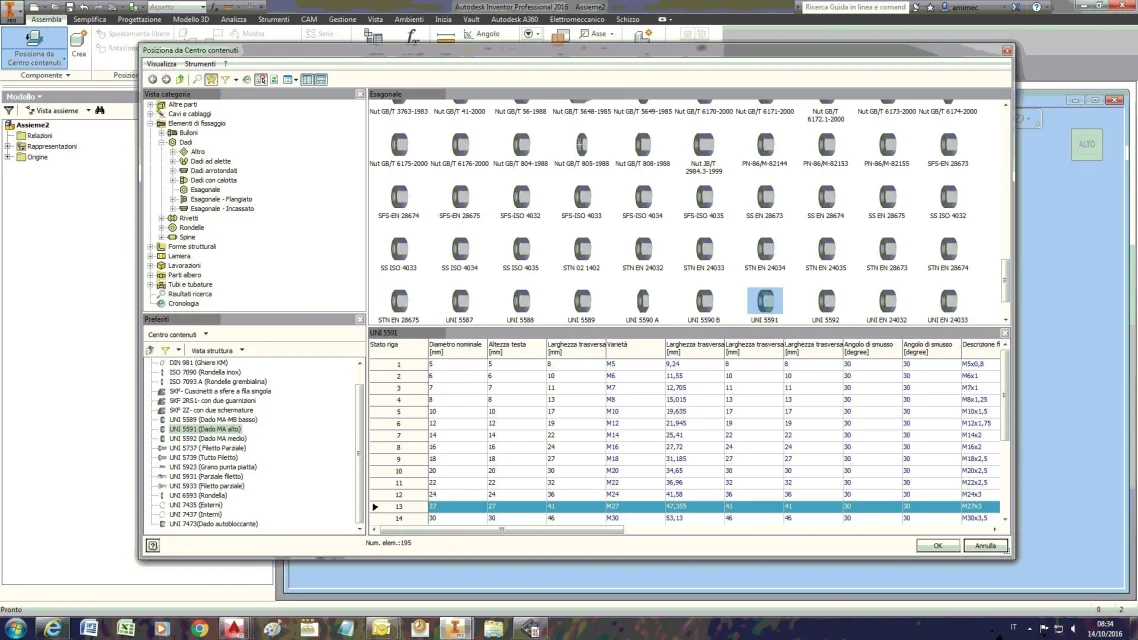Expand the Rivetti tree node
The height and width of the screenshot is (640, 1138).
point(162,218)
